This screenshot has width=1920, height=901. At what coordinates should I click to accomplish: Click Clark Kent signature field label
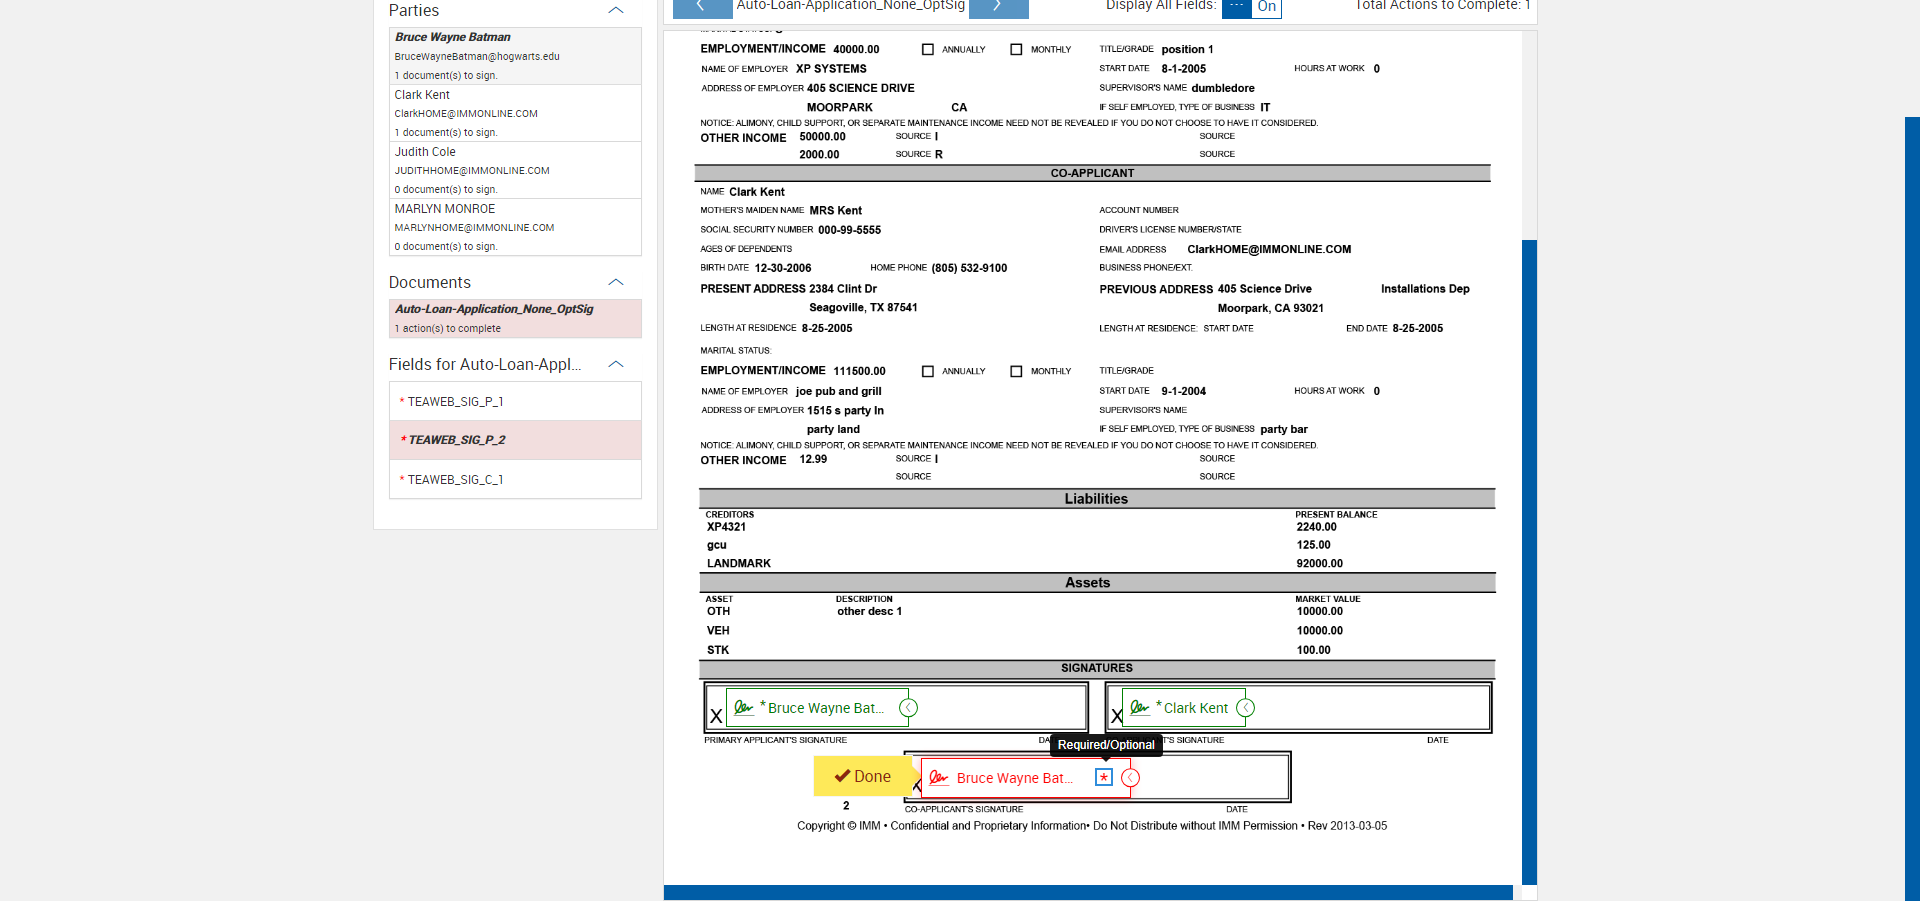click(x=1196, y=708)
